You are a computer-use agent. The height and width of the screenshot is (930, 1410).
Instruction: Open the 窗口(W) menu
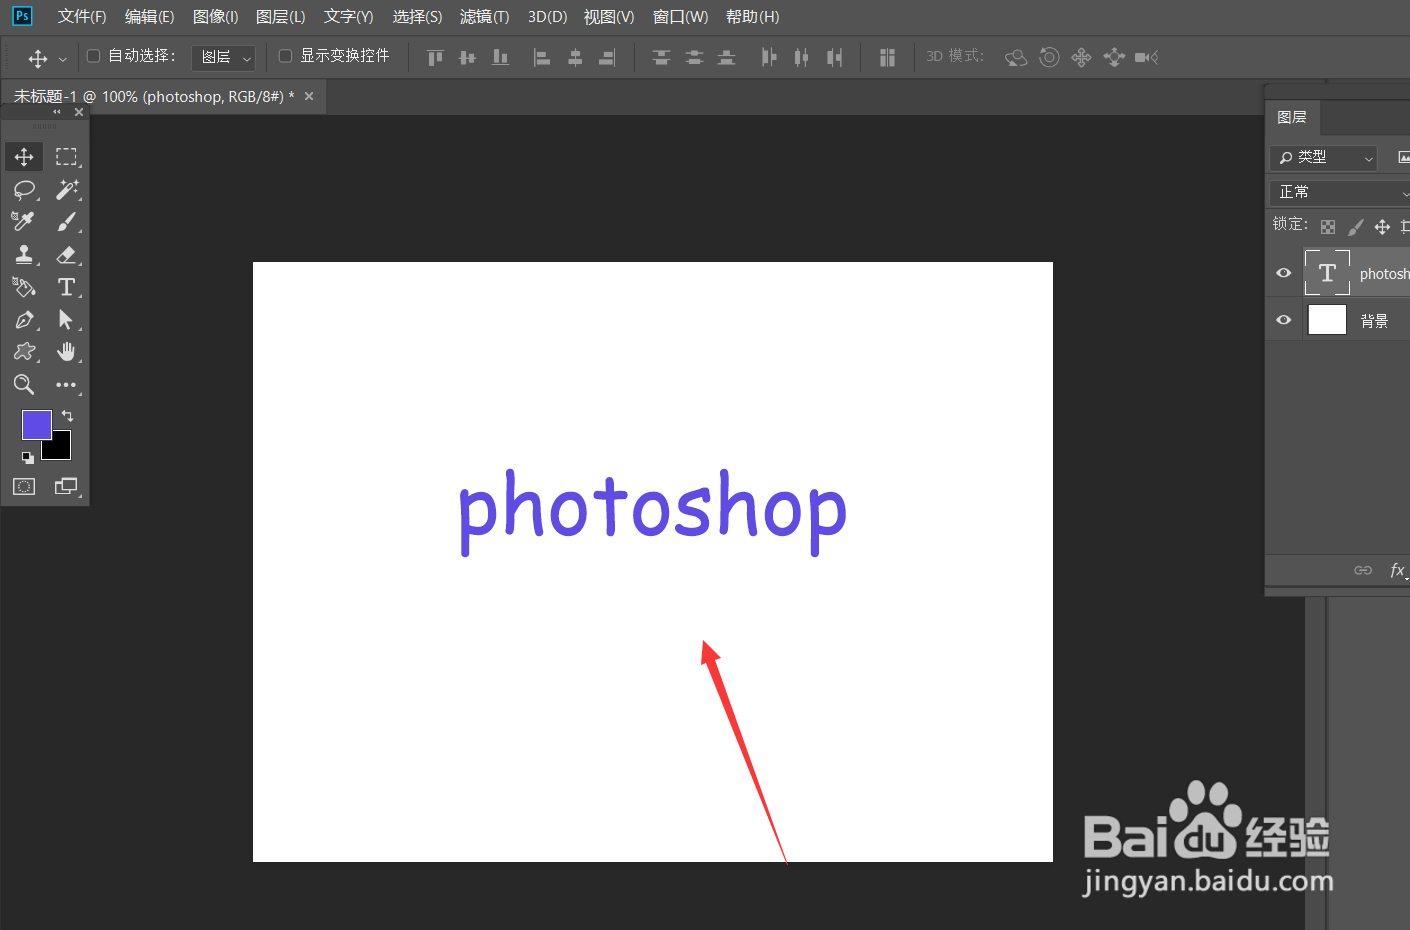pyautogui.click(x=680, y=17)
